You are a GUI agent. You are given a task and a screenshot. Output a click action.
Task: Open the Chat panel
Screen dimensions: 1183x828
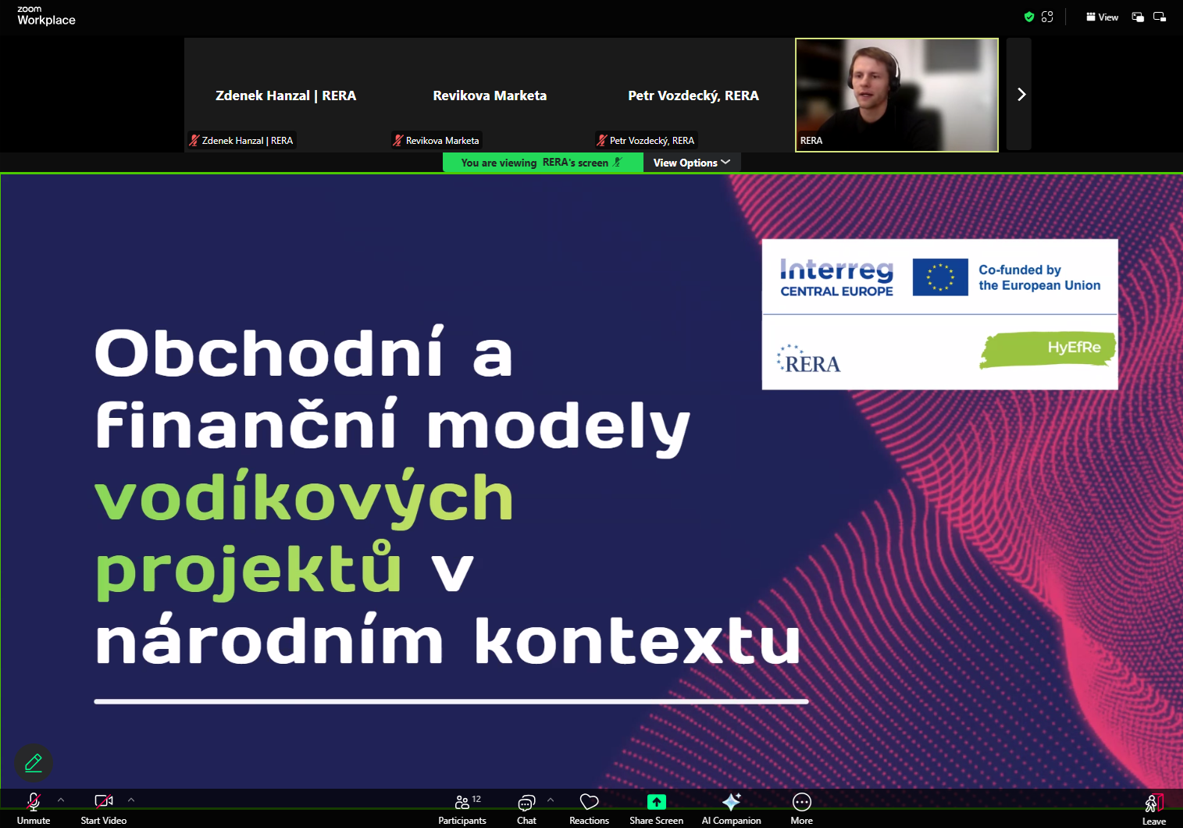(x=526, y=807)
